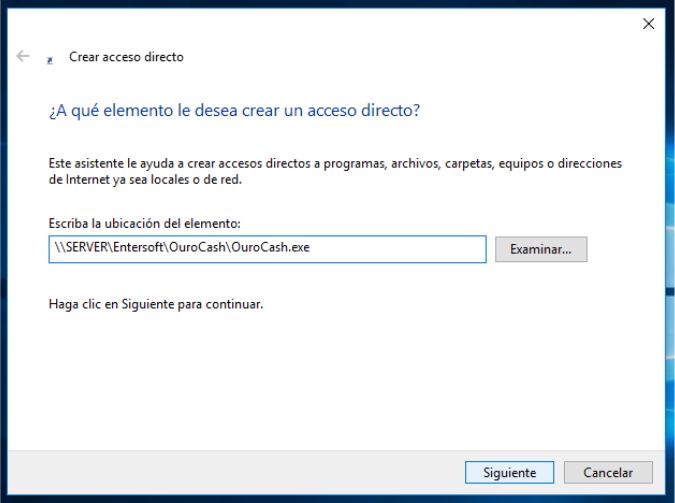The height and width of the screenshot is (503, 675).
Task: Click the desktop wallpaper strip beside the dialog
Action: tap(670, 258)
